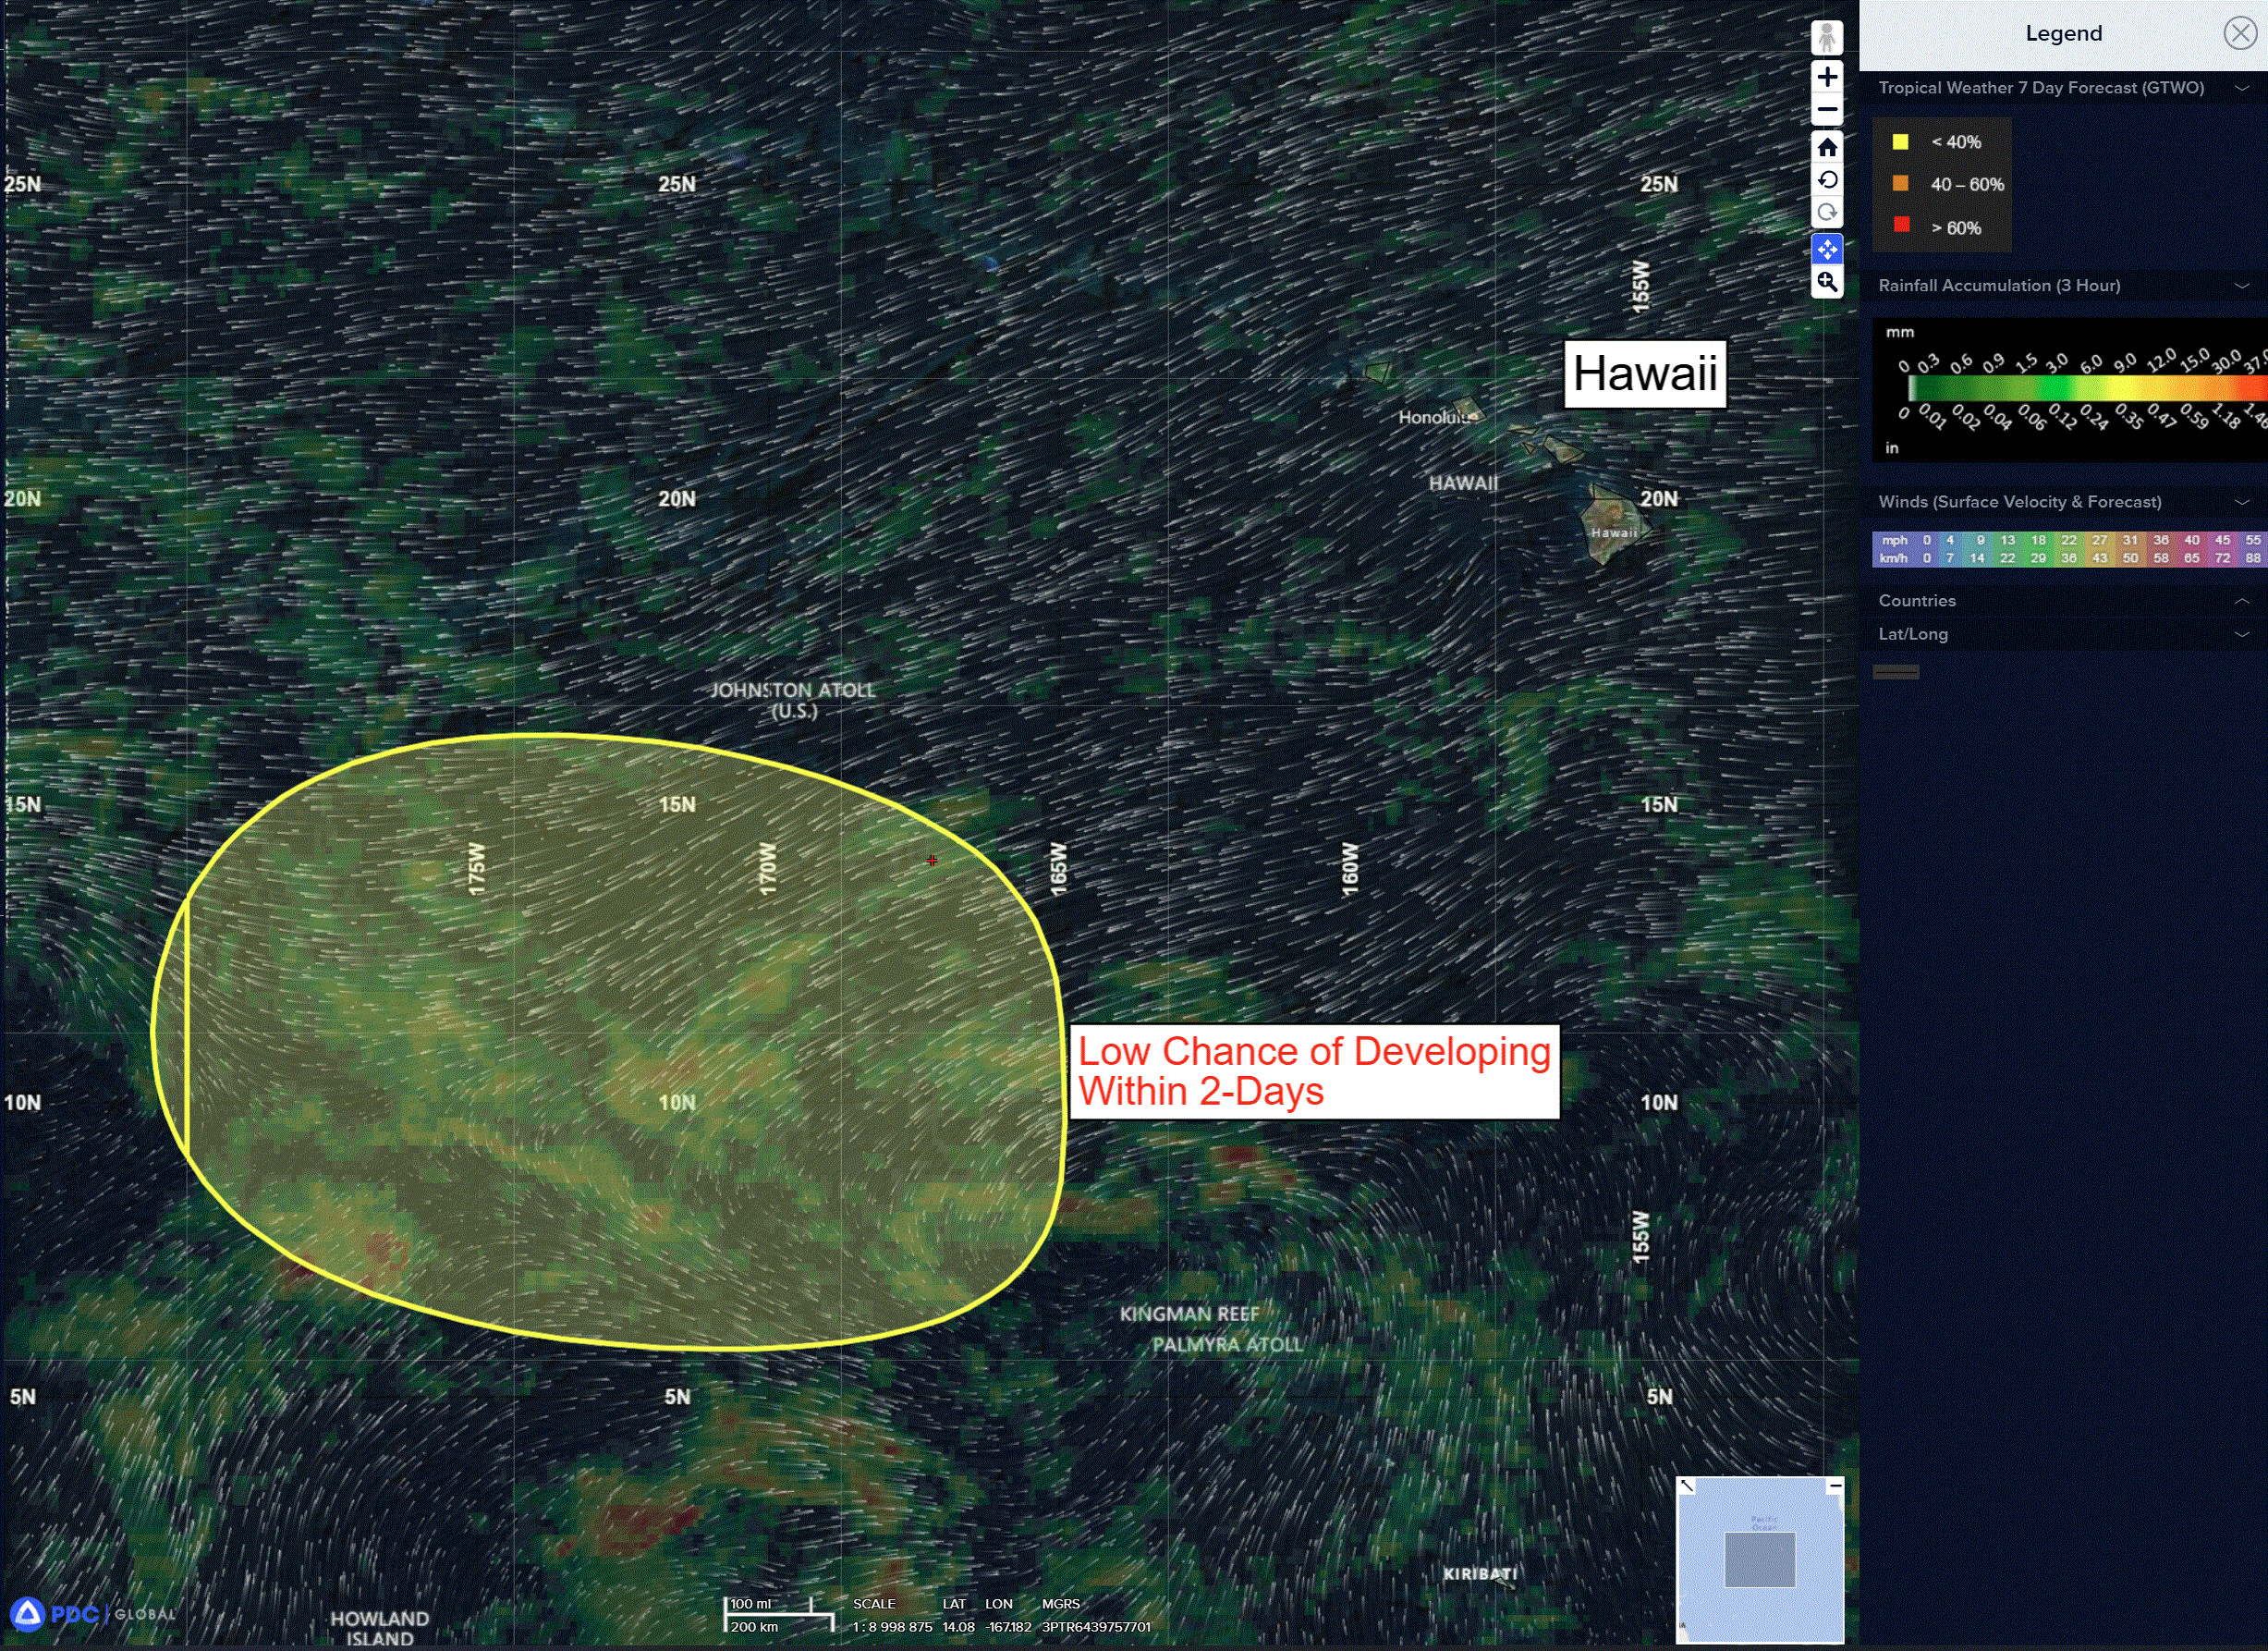Click the KINGMAN REEF label
The image size is (2268, 1651).
(x=1189, y=1313)
